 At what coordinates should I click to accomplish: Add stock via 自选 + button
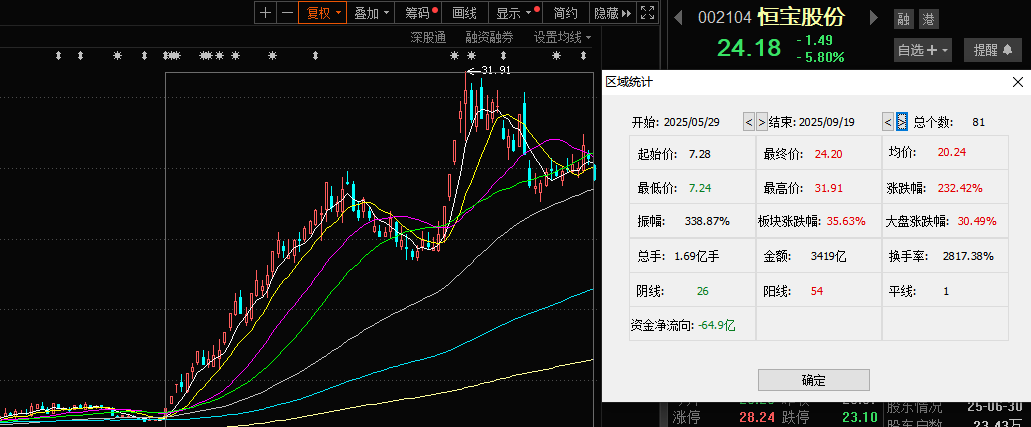(923, 49)
